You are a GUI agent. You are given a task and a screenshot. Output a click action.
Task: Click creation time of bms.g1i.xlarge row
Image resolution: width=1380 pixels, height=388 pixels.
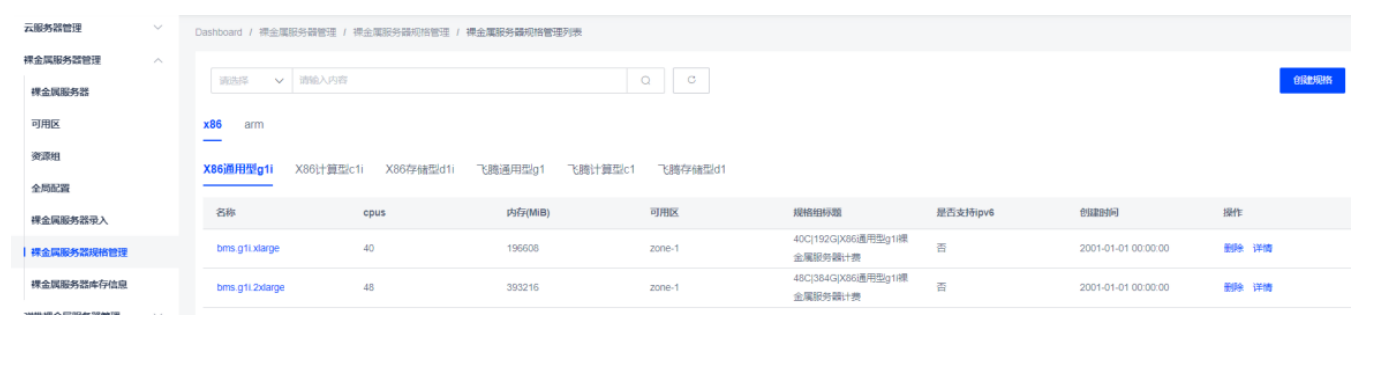click(x=1124, y=248)
